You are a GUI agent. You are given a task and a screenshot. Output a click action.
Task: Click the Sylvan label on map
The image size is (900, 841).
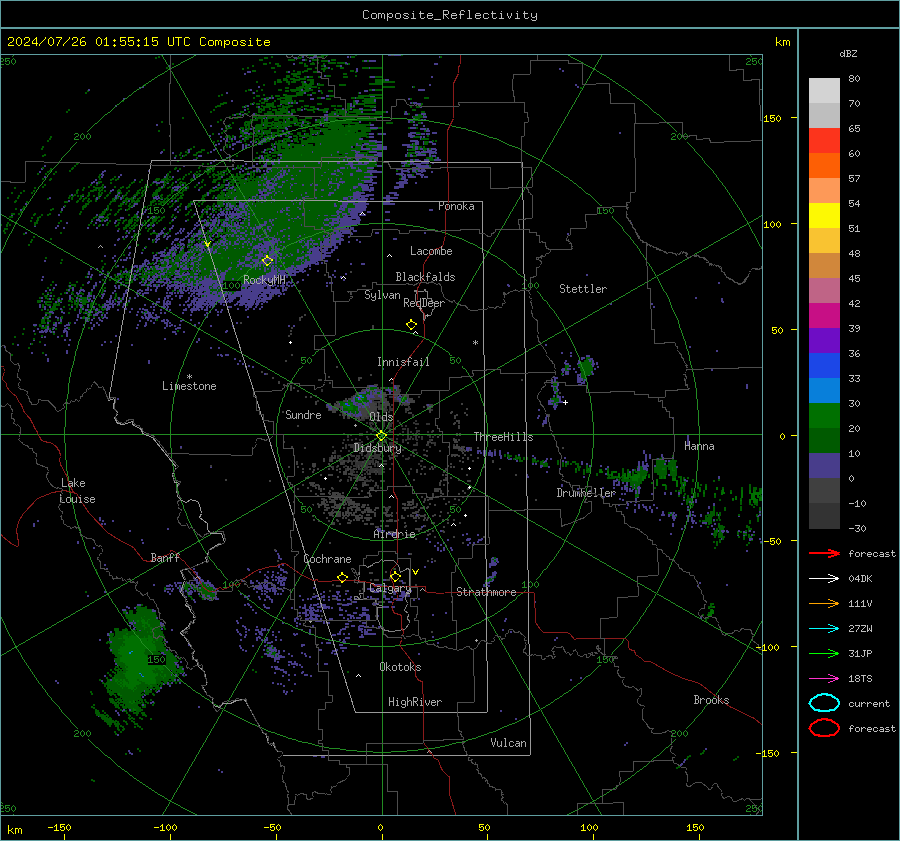click(x=382, y=295)
